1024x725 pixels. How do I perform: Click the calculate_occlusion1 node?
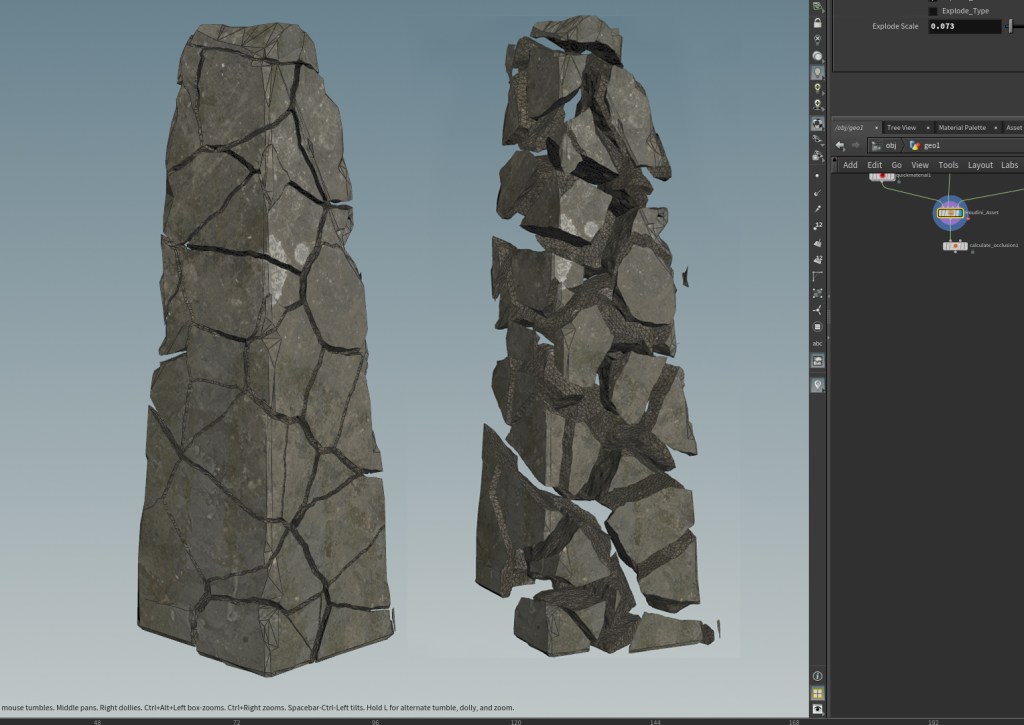click(x=955, y=245)
